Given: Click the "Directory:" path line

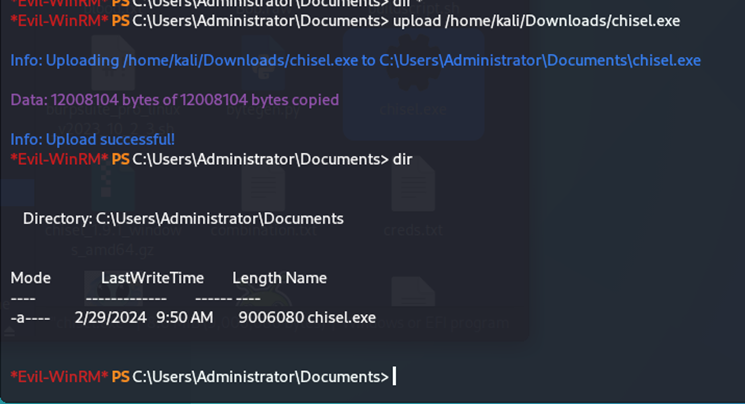Looking at the screenshot, I should [183, 218].
